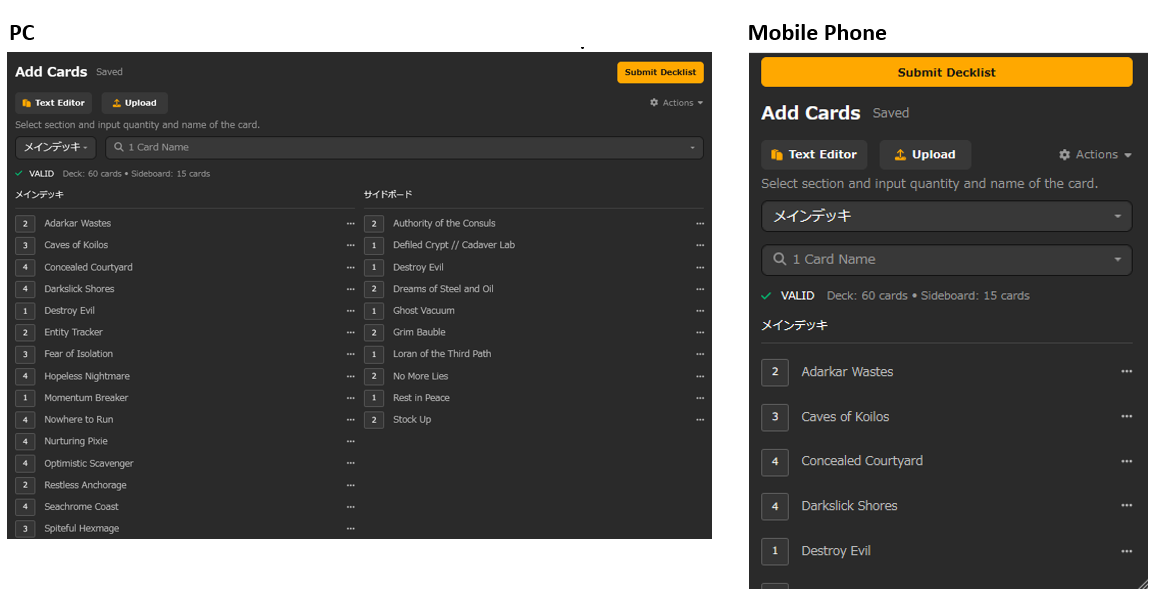Open options menu for Nowhere to Run
1154x599 pixels.
point(350,419)
